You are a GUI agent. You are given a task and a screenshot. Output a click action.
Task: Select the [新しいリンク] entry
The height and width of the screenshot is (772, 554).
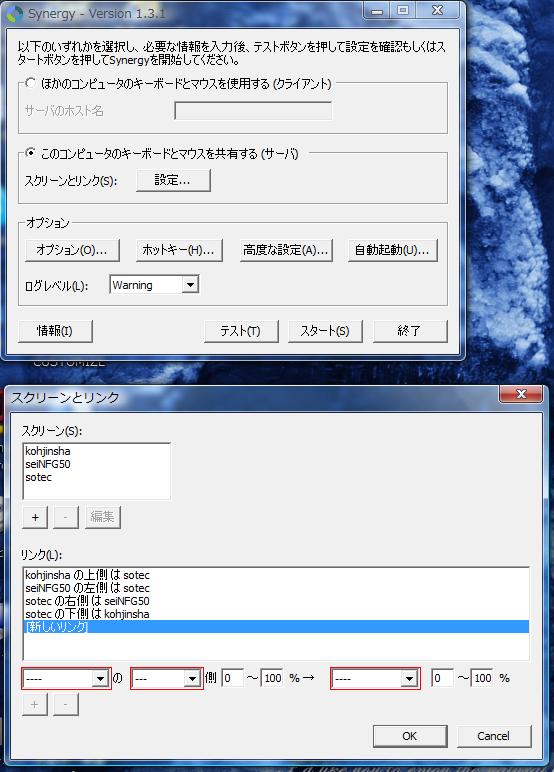point(276,627)
